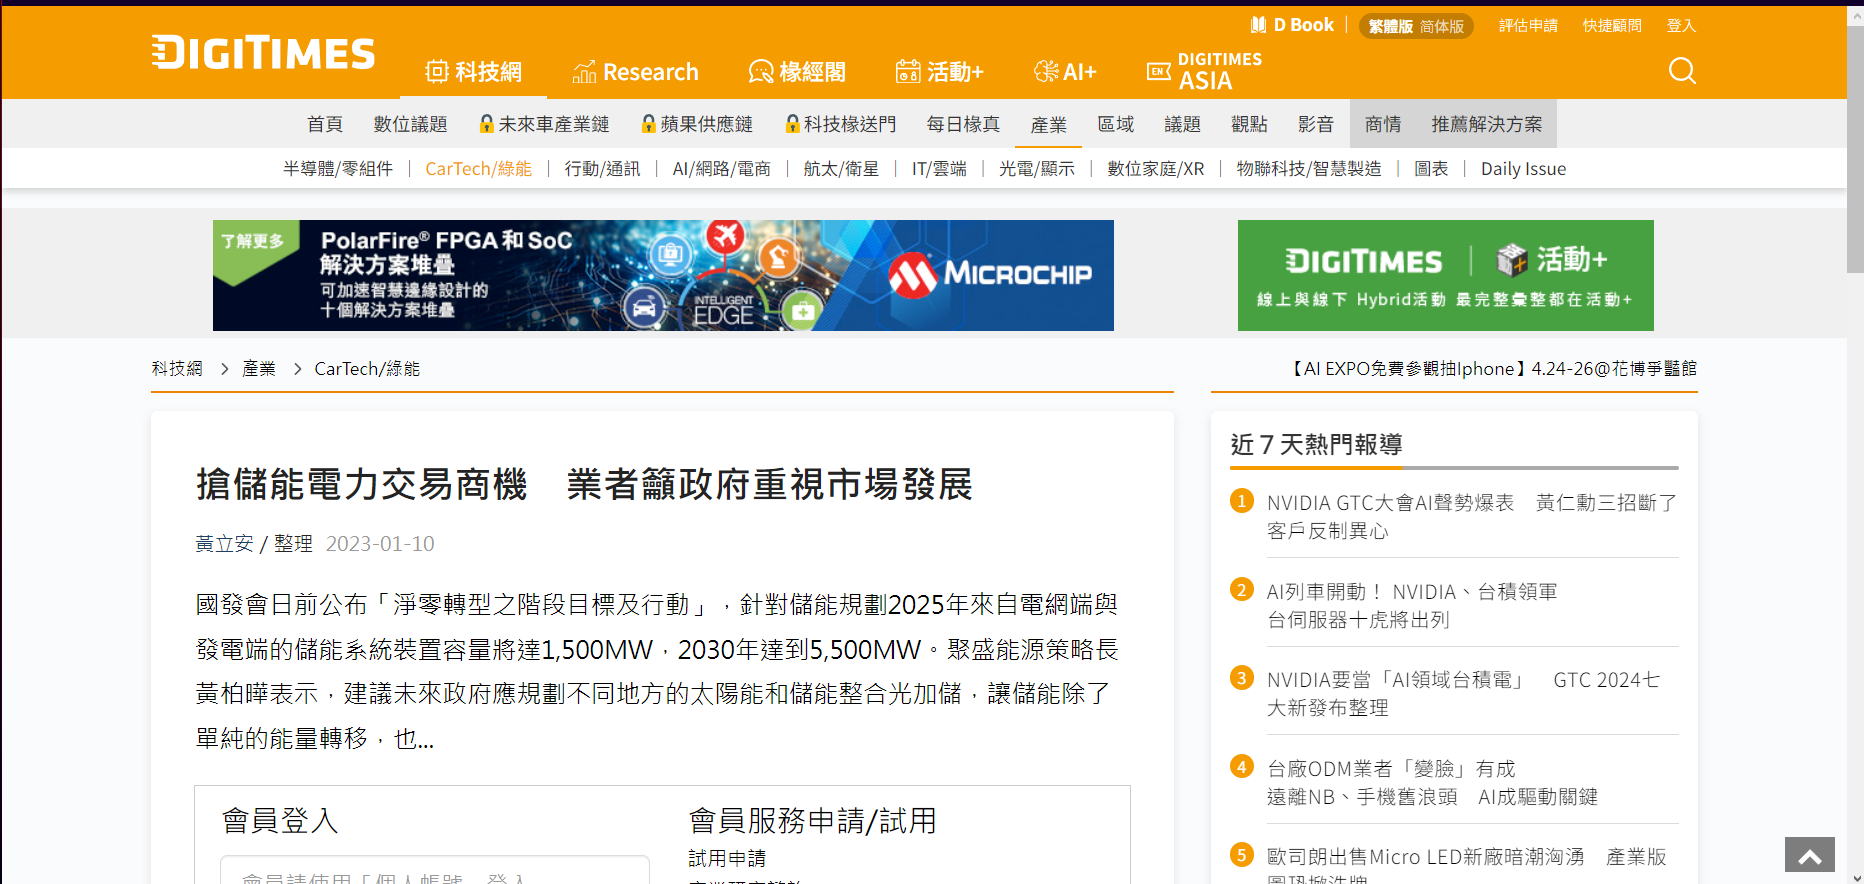Select the Research main tab
The width and height of the screenshot is (1864, 884).
(x=635, y=72)
